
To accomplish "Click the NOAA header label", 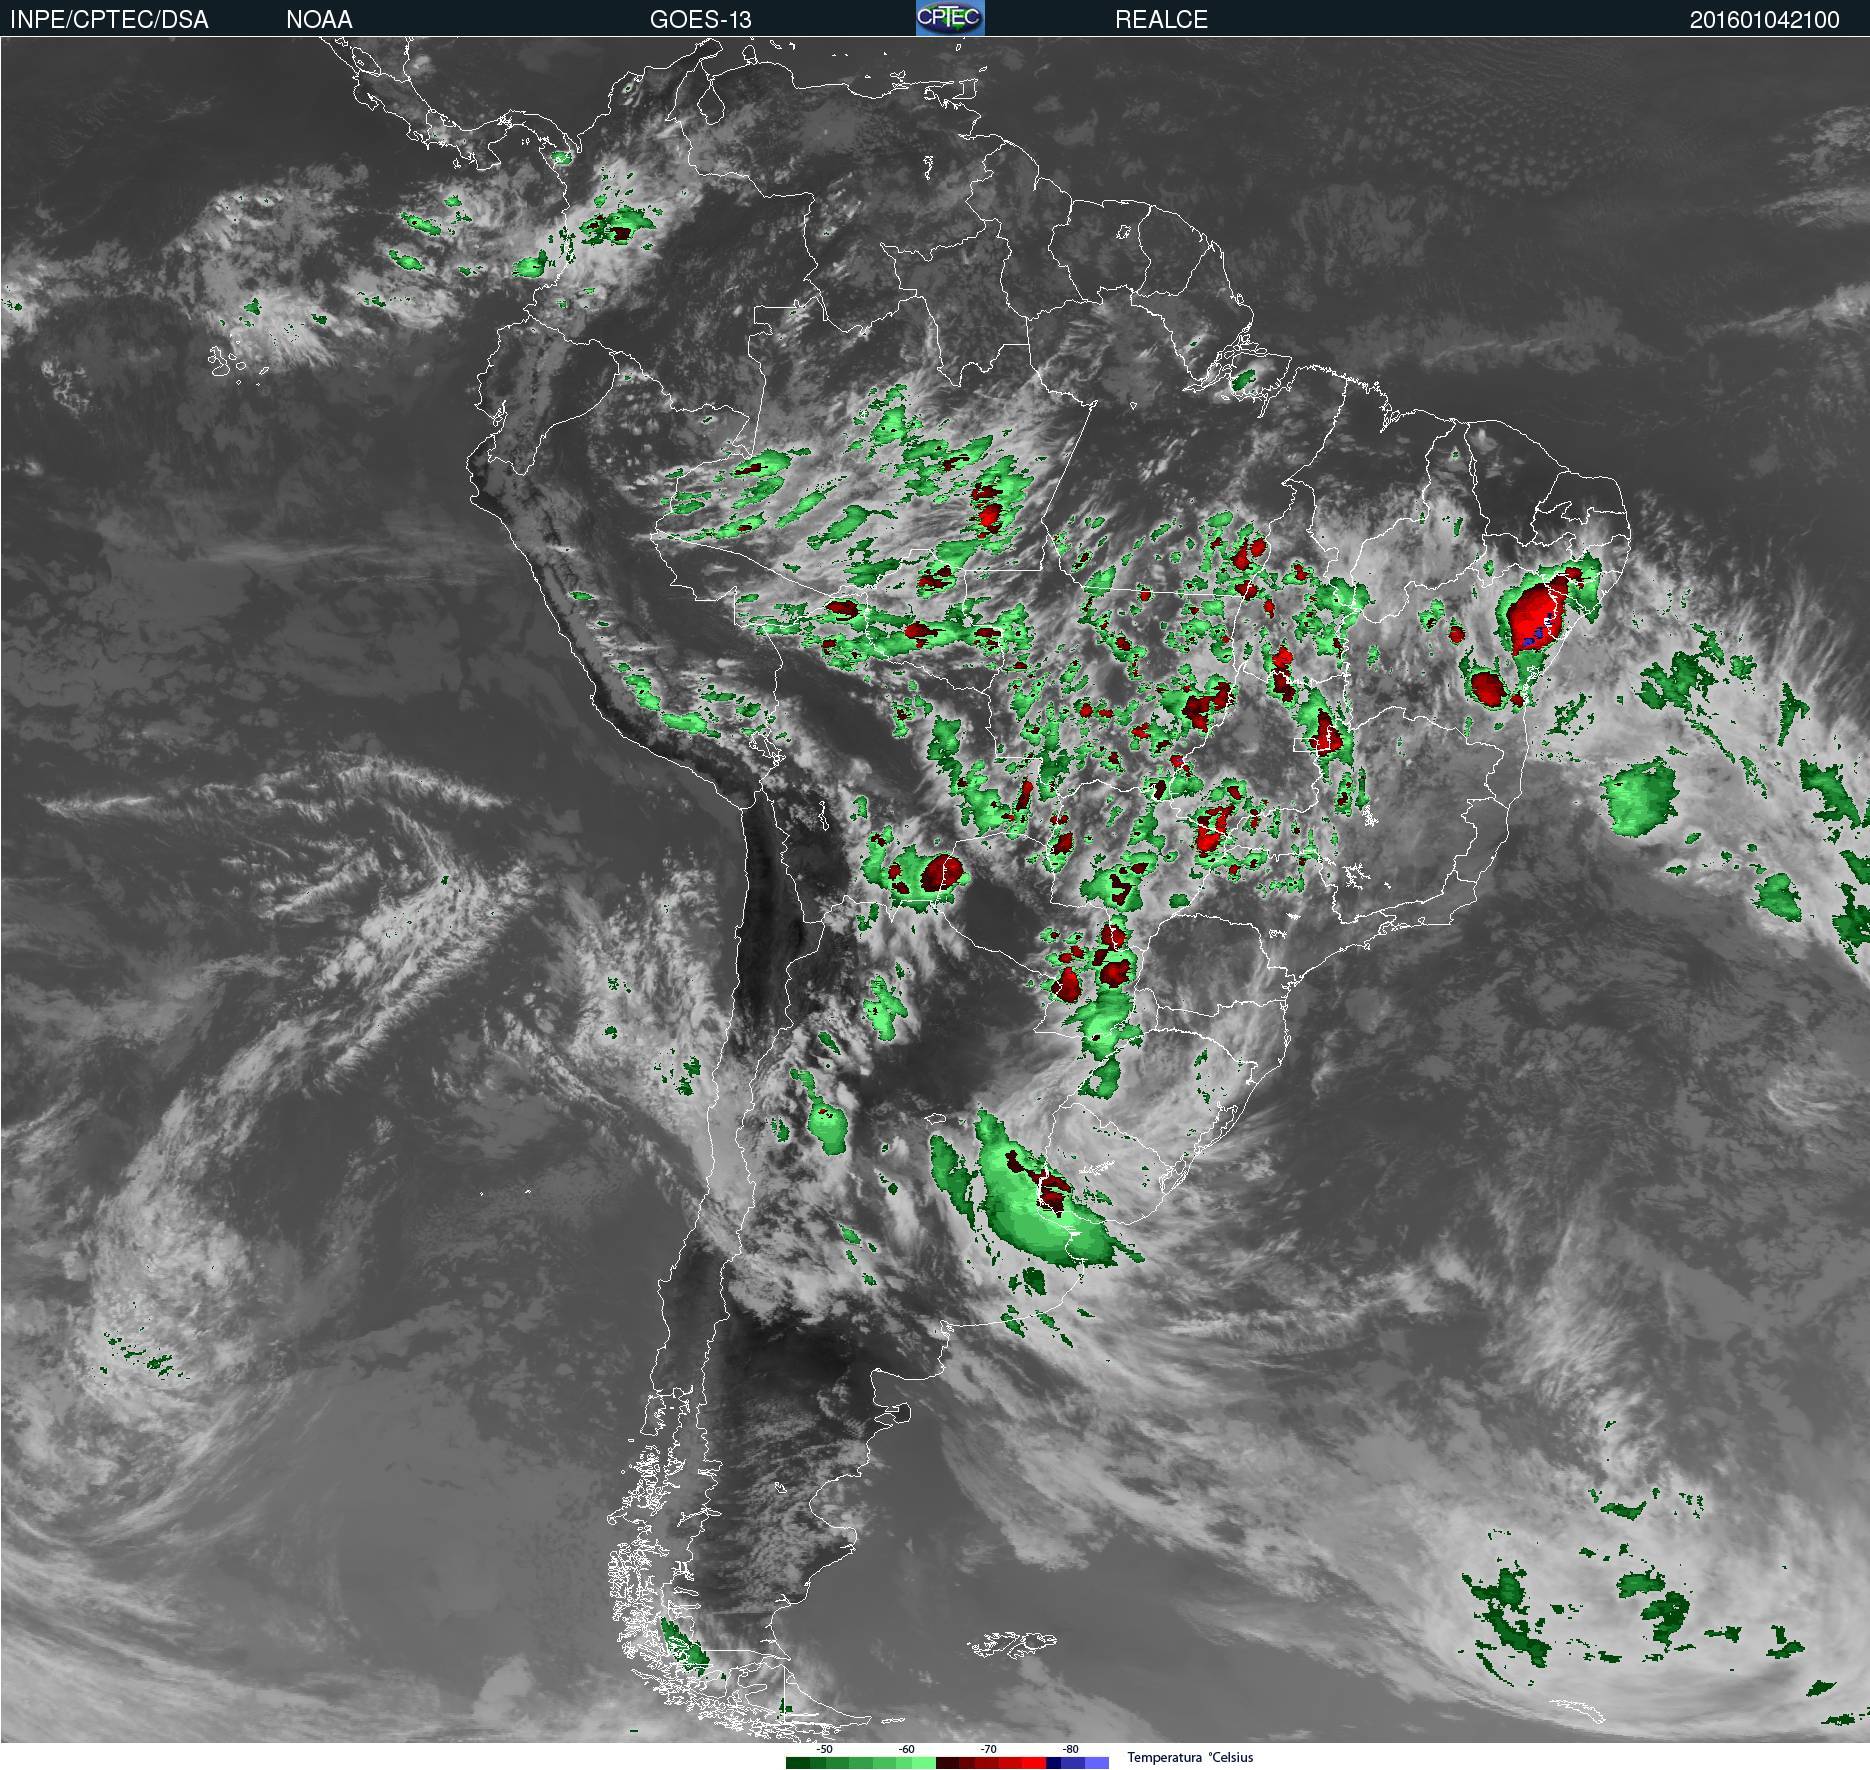I will 319,20.
